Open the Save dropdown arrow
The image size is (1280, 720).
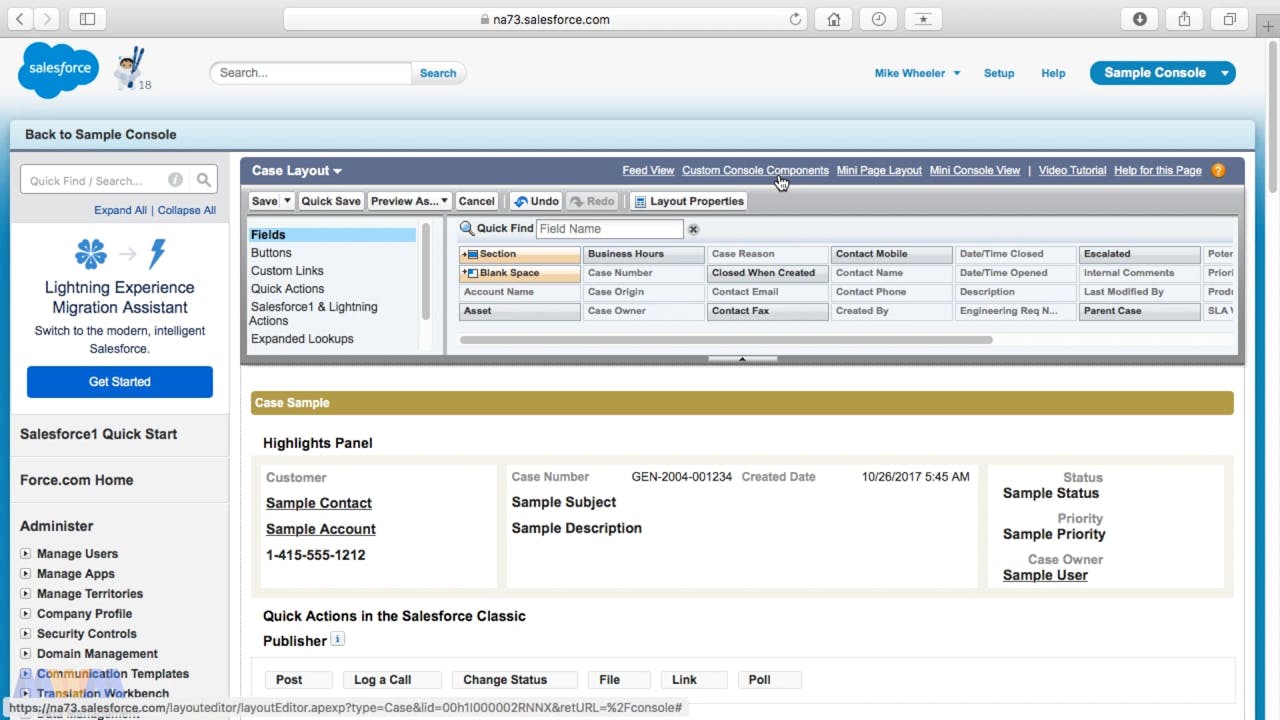tap(287, 201)
